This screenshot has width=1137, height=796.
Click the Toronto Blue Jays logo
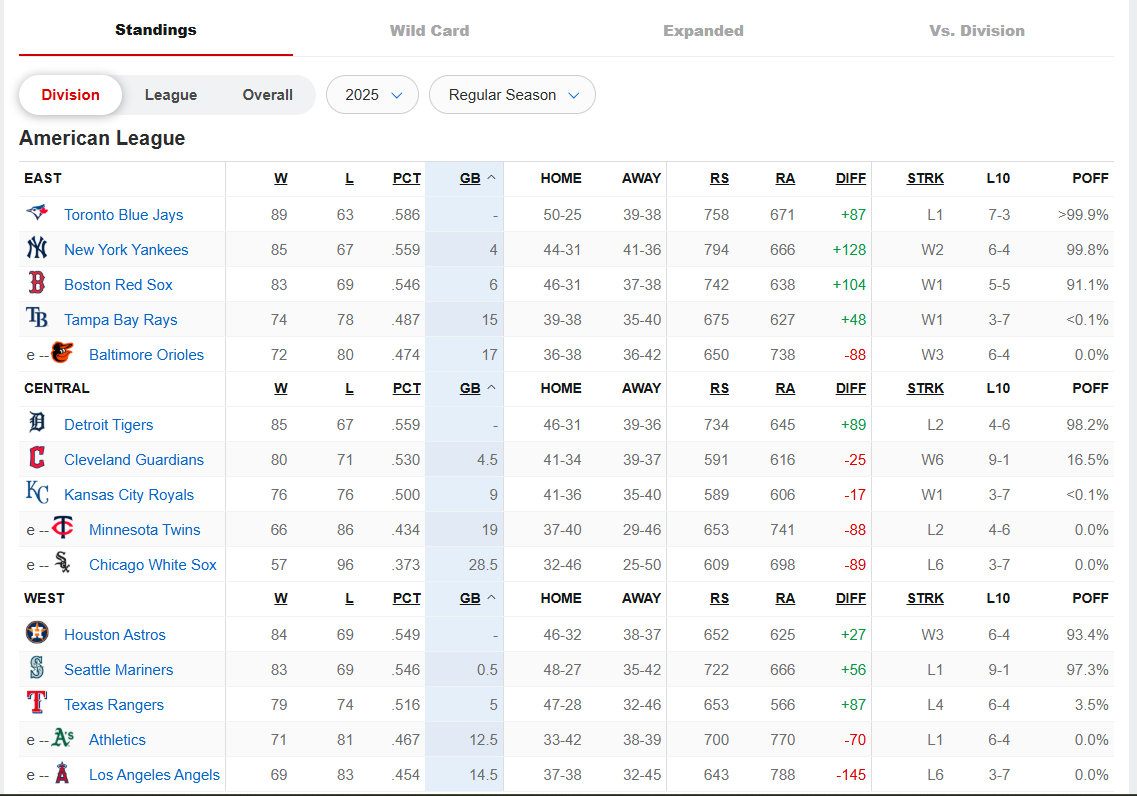pyautogui.click(x=37, y=213)
